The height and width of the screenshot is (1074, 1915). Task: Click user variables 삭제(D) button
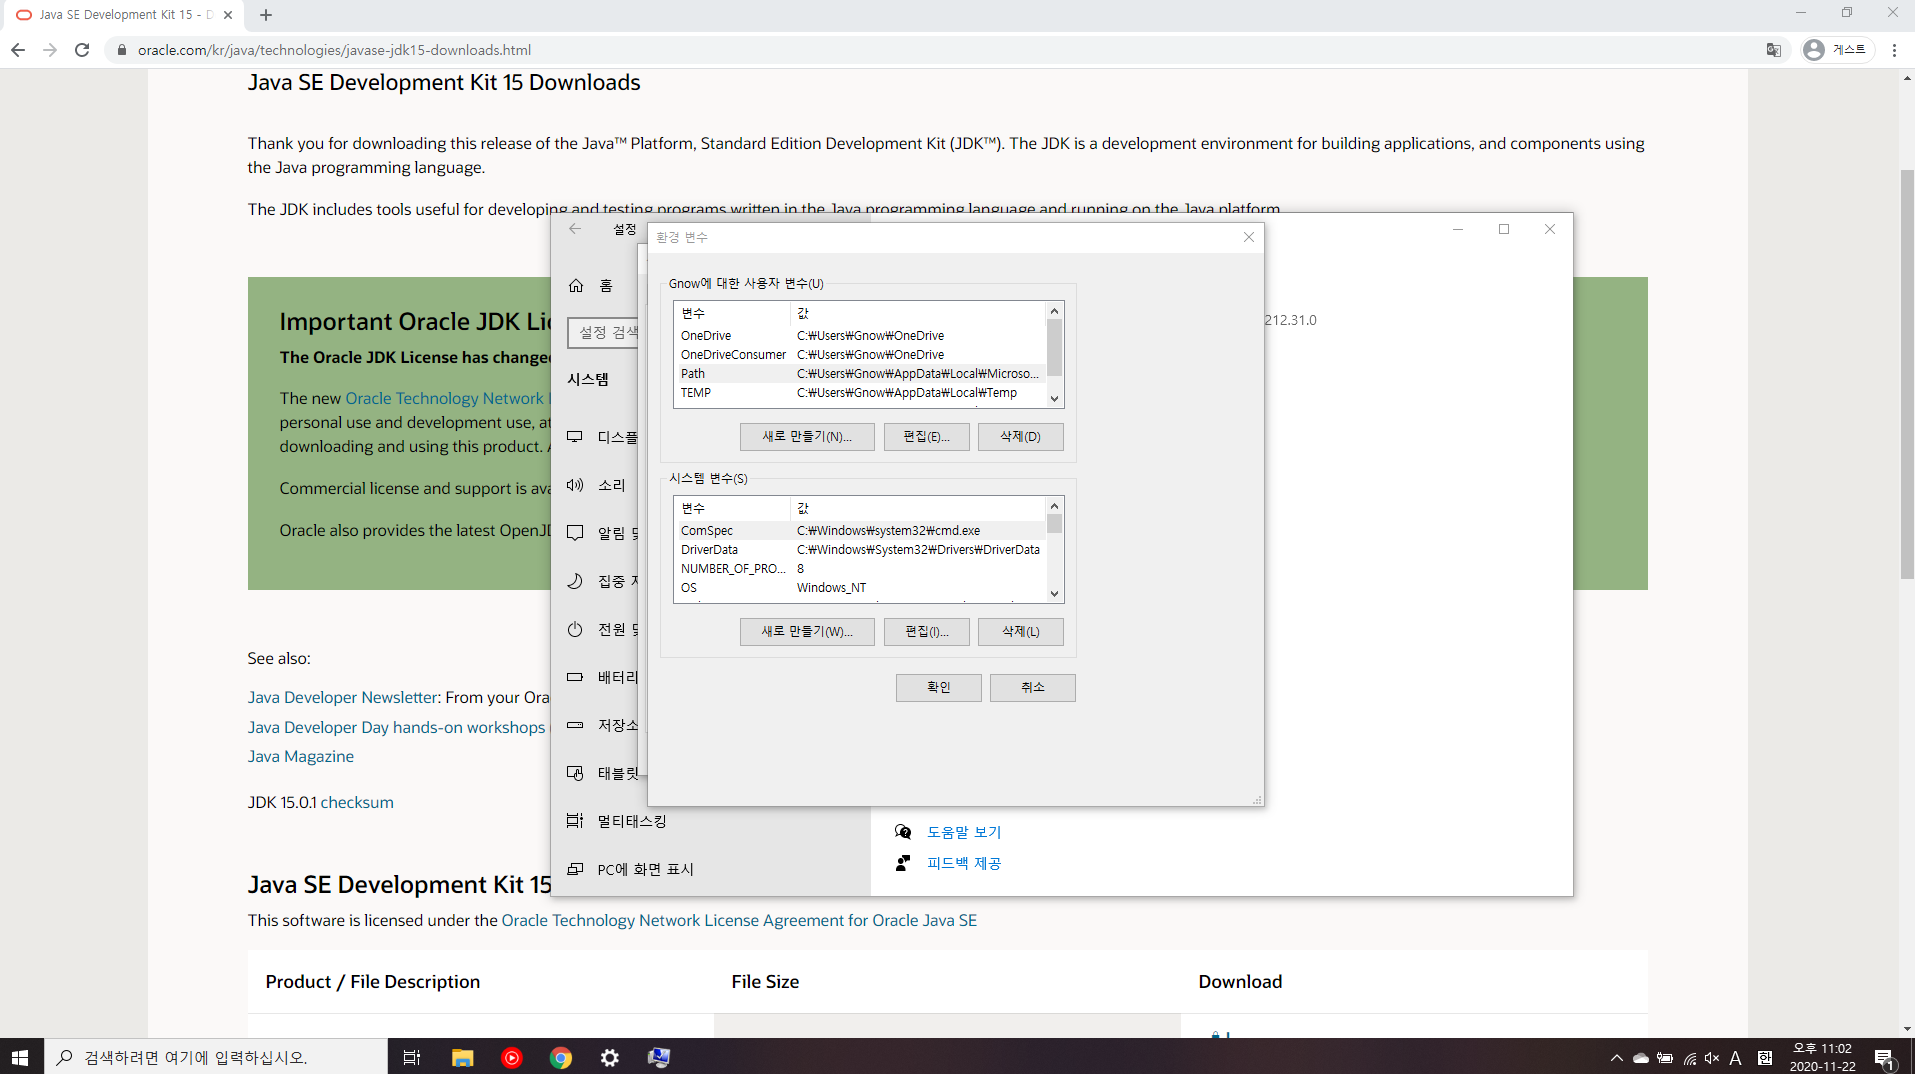(x=1020, y=437)
